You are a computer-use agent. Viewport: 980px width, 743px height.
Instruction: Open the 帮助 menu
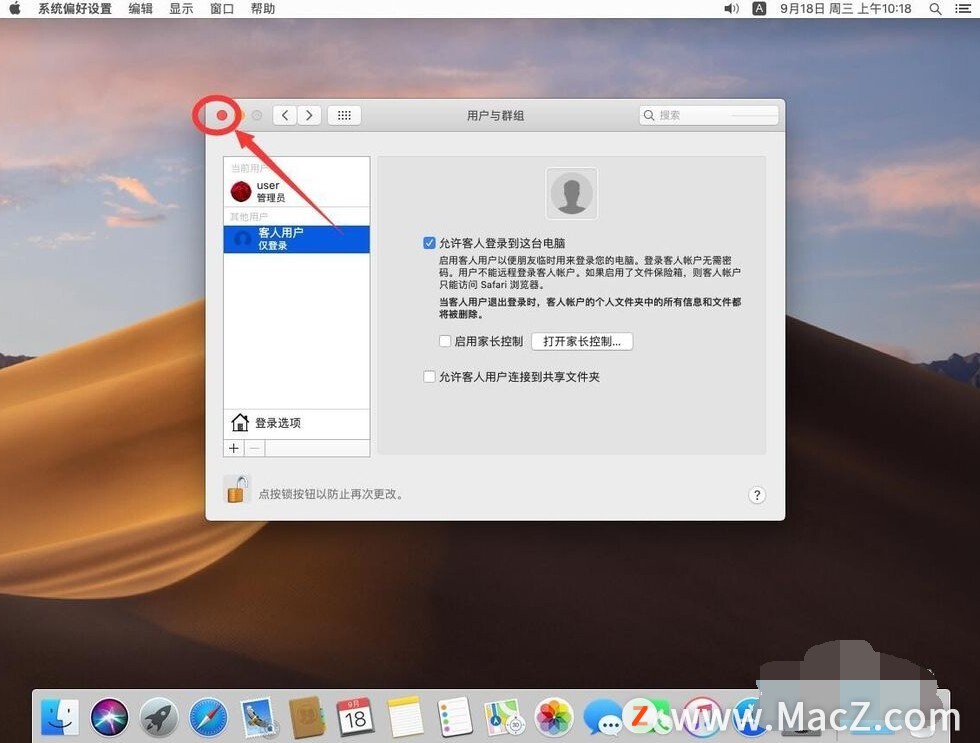(x=262, y=9)
